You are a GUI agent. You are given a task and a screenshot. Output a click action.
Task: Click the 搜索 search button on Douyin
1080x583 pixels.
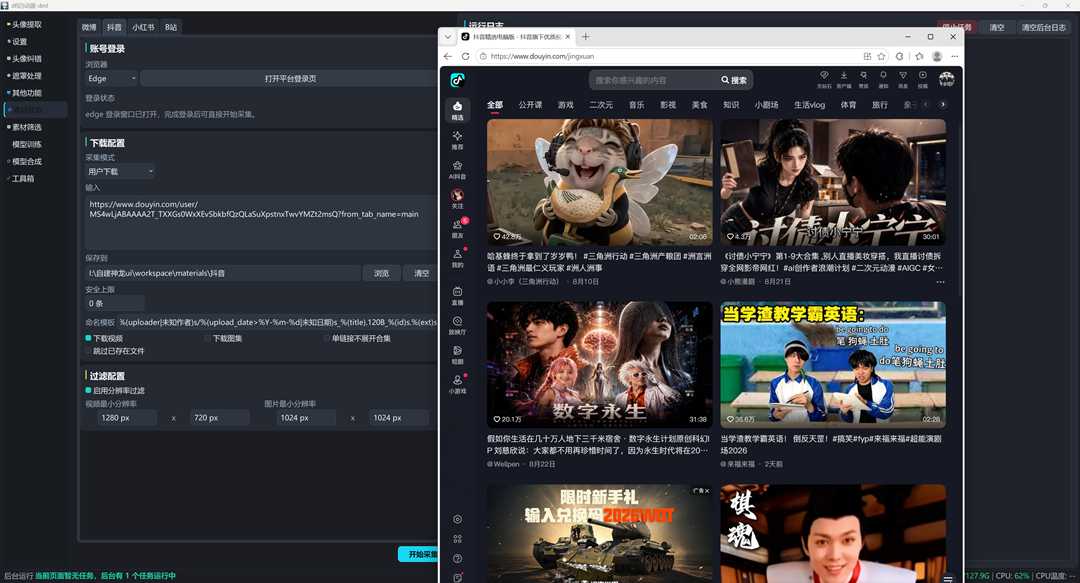[x=734, y=81]
